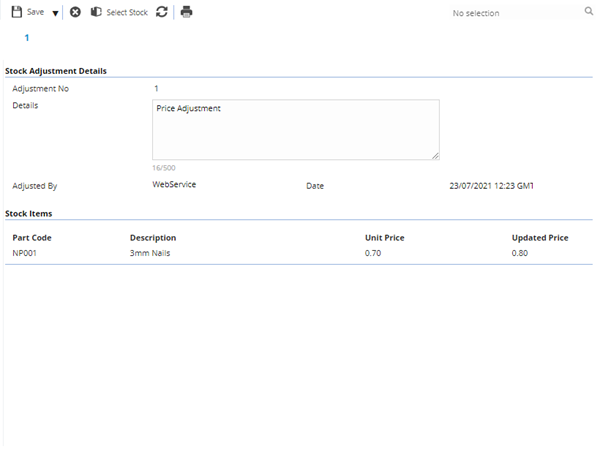Screen dimensions: 600x449
Task: Click the refresh arrows icon
Action: pos(162,12)
